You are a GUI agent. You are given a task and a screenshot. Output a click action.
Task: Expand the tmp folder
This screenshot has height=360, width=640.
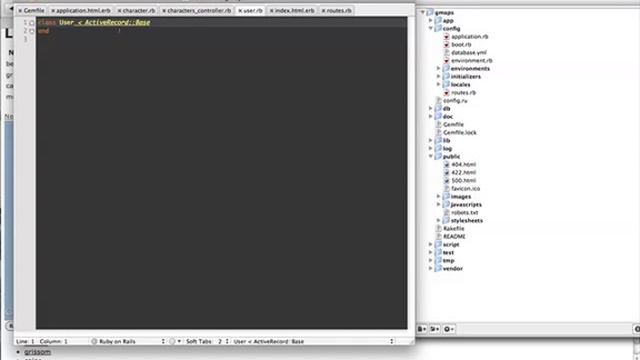coord(431,260)
